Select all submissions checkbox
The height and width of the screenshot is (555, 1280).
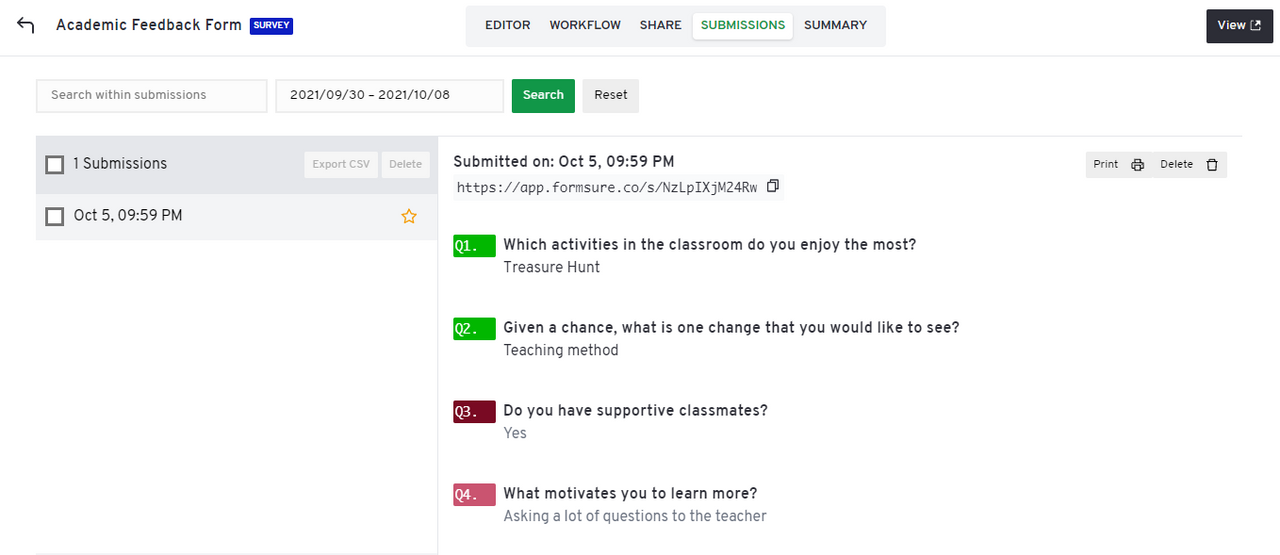click(55, 164)
